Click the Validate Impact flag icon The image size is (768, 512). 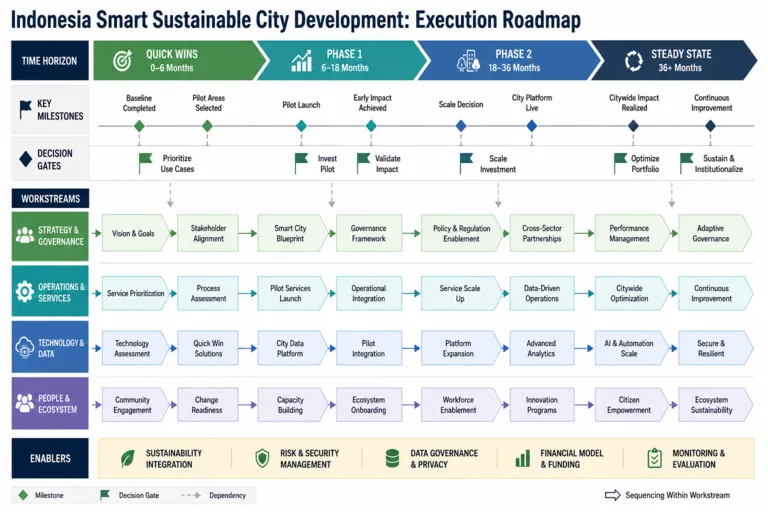click(x=363, y=163)
